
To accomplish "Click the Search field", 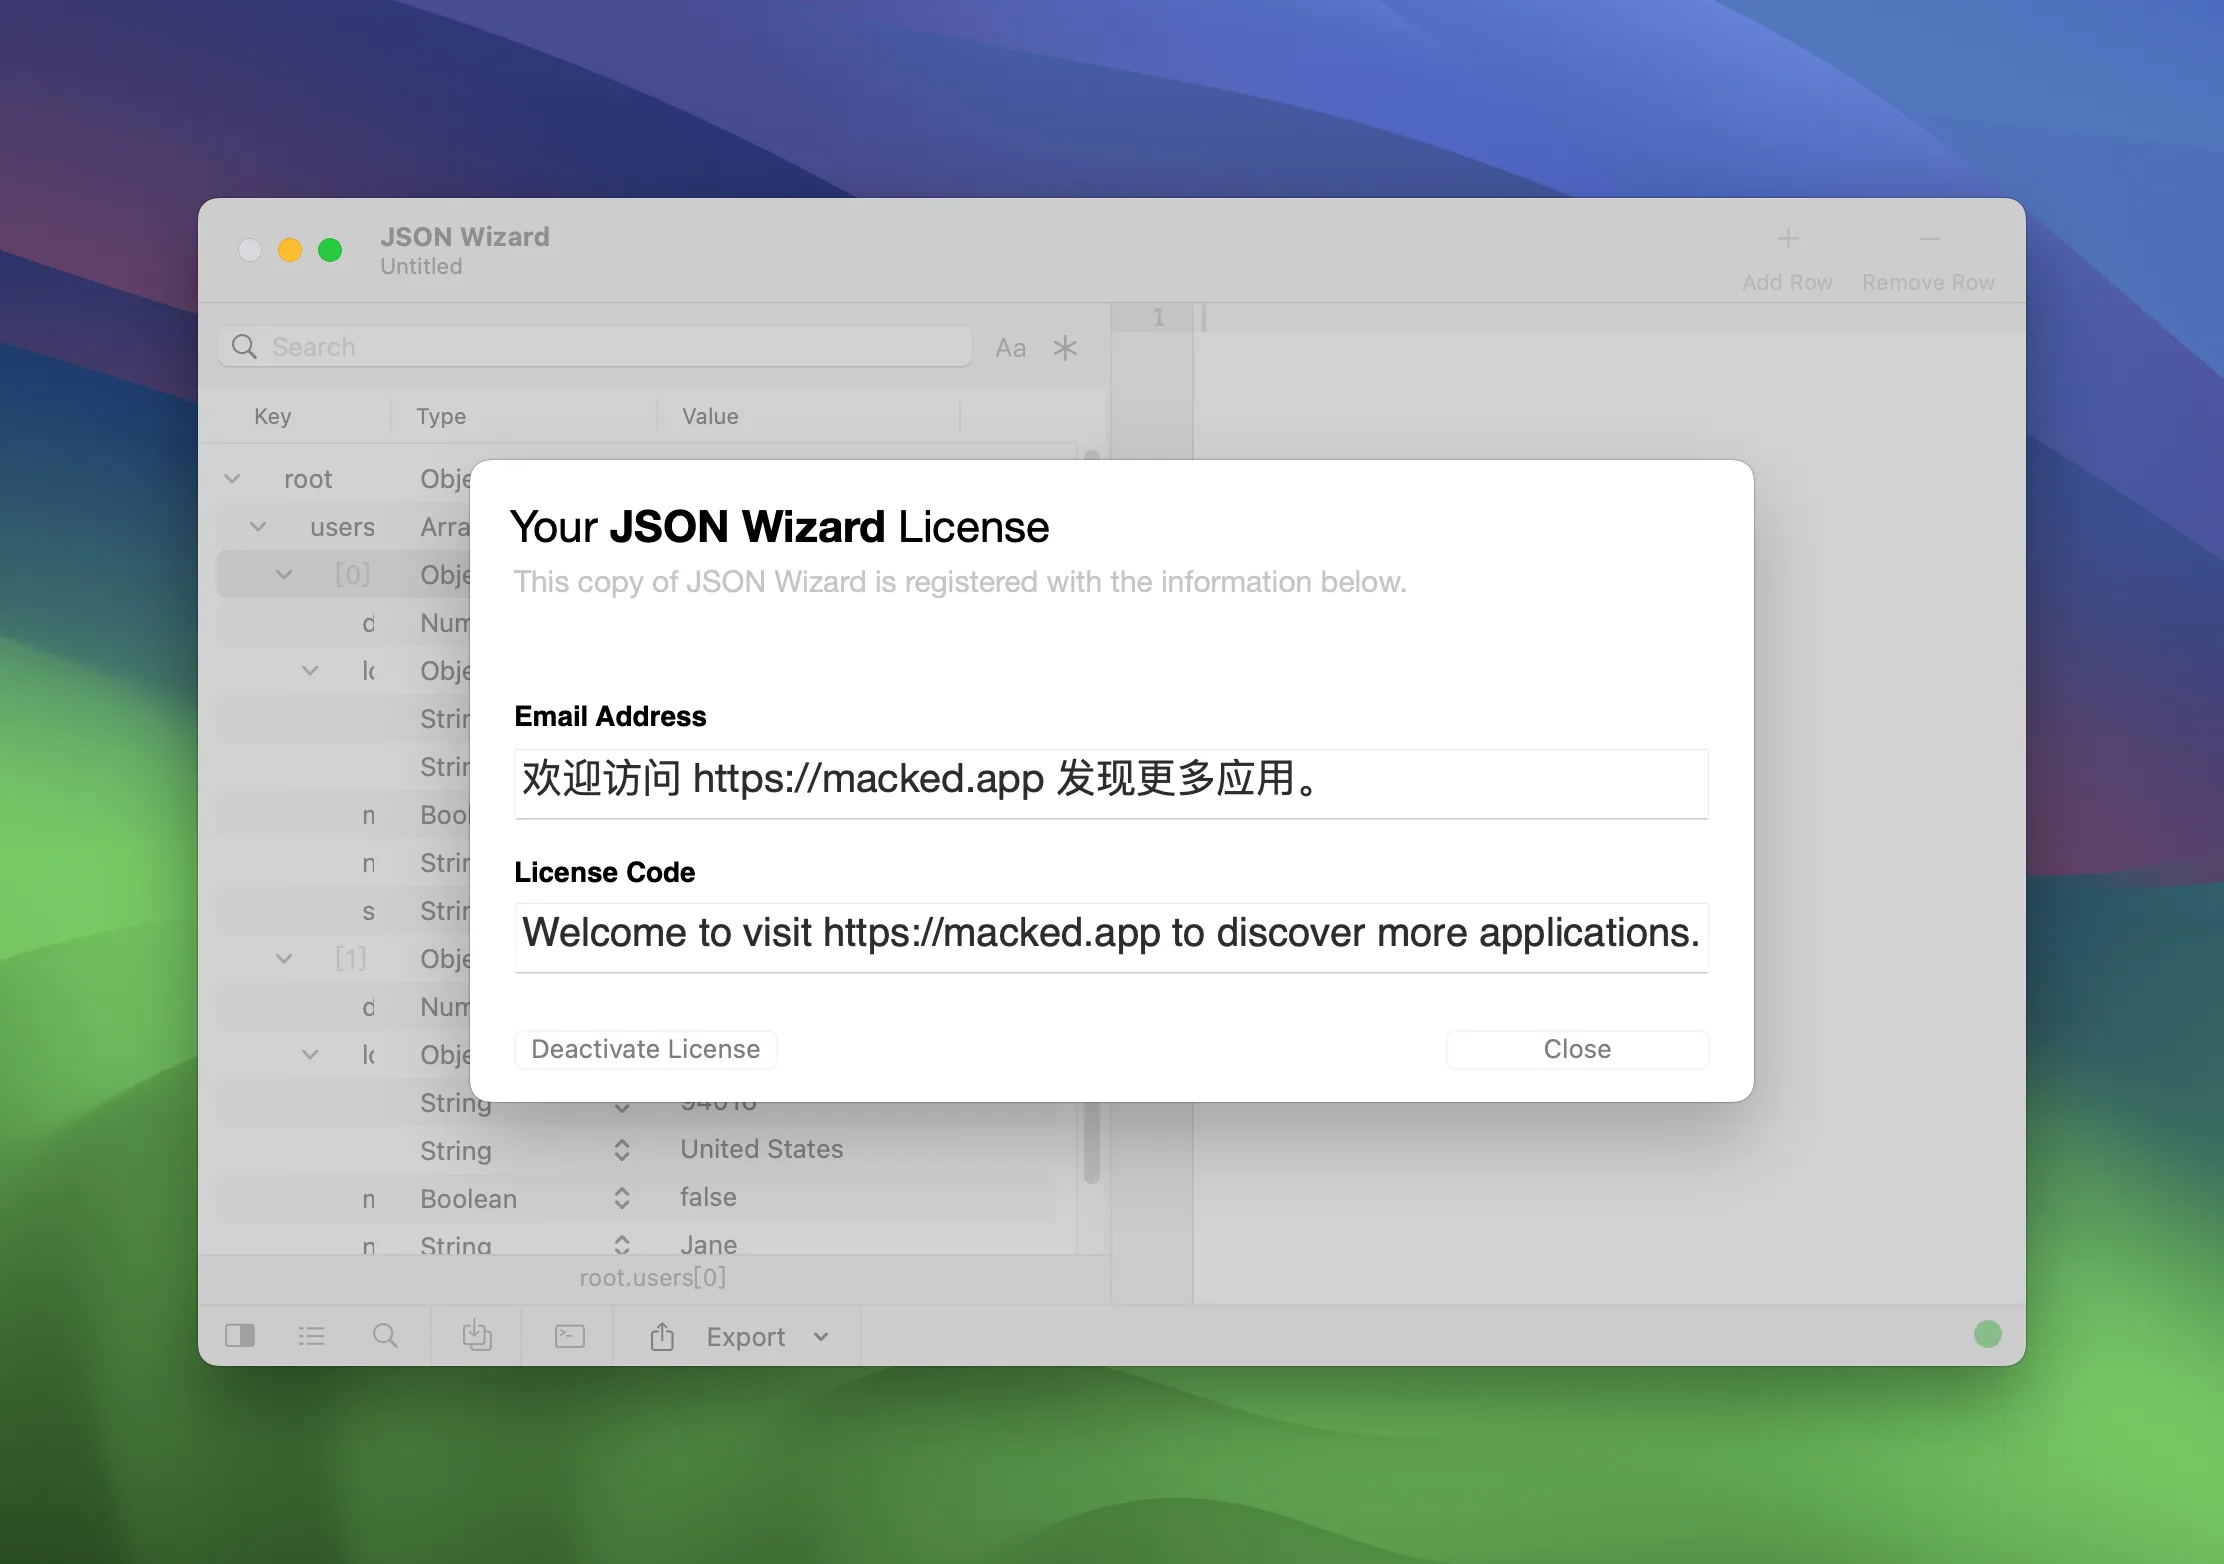I will pyautogui.click(x=595, y=347).
